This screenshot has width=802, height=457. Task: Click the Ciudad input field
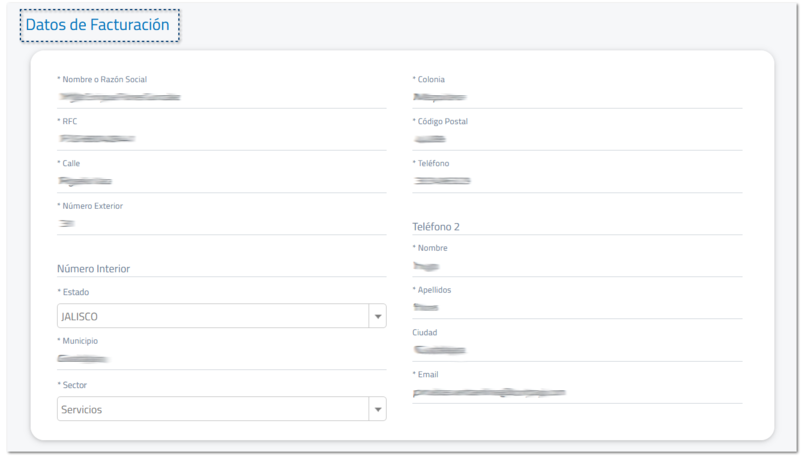[x=576, y=350]
